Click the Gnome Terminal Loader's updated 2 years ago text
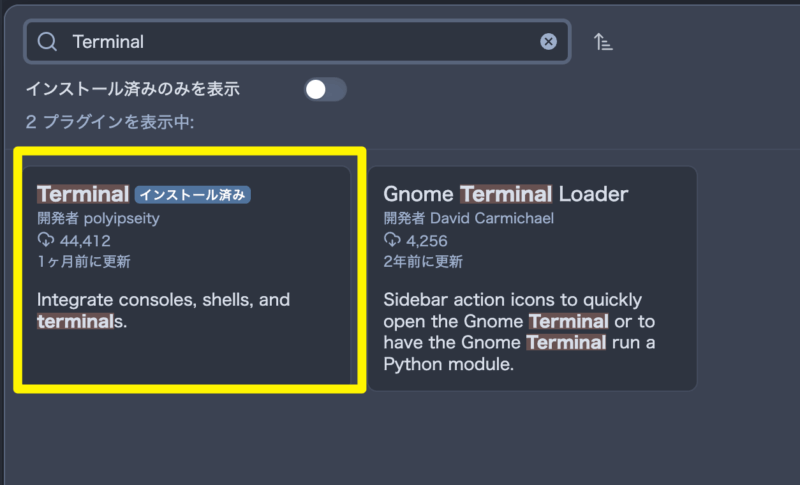800x485 pixels. click(x=423, y=262)
